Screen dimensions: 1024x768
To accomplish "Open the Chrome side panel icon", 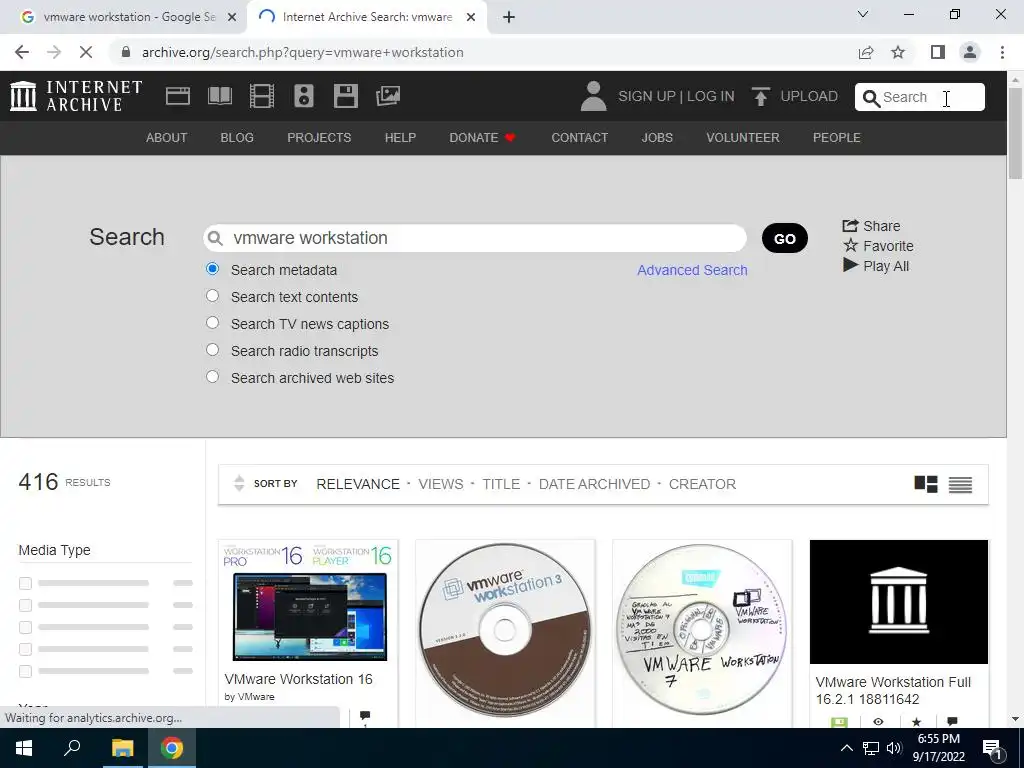I will tap(937, 52).
